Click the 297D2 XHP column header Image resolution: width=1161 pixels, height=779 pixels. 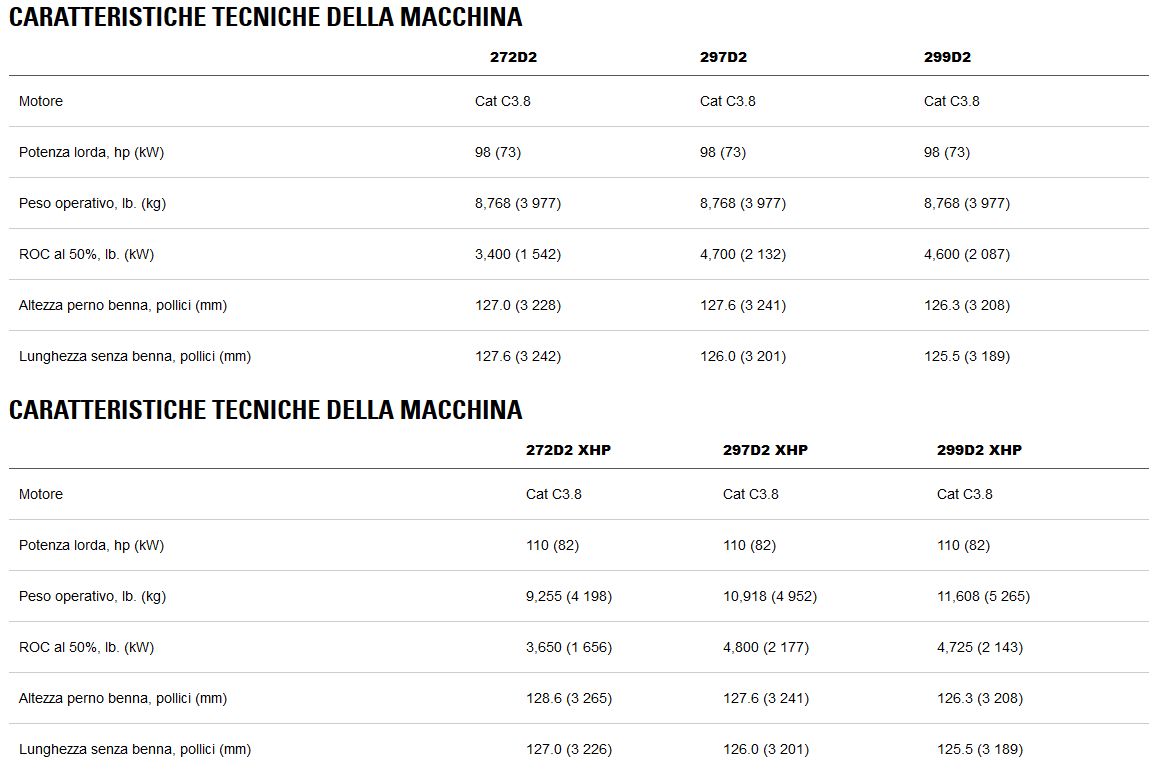pos(765,450)
